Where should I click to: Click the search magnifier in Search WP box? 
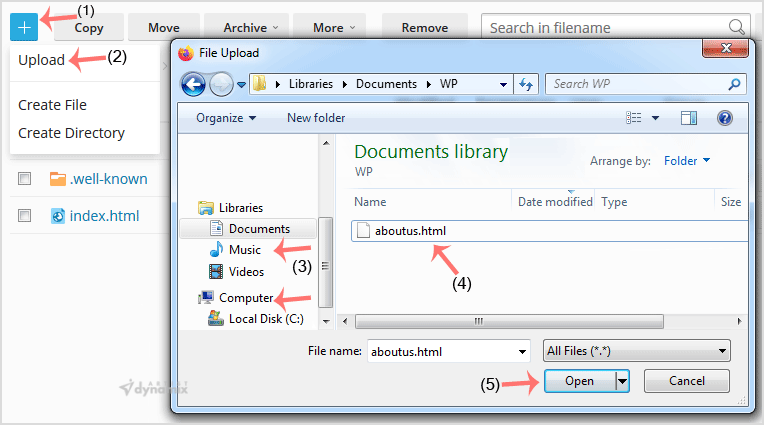coord(735,85)
